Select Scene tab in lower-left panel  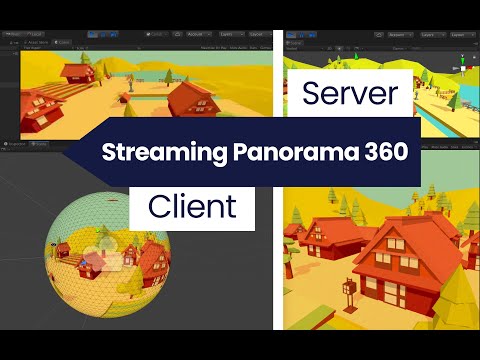[39, 144]
